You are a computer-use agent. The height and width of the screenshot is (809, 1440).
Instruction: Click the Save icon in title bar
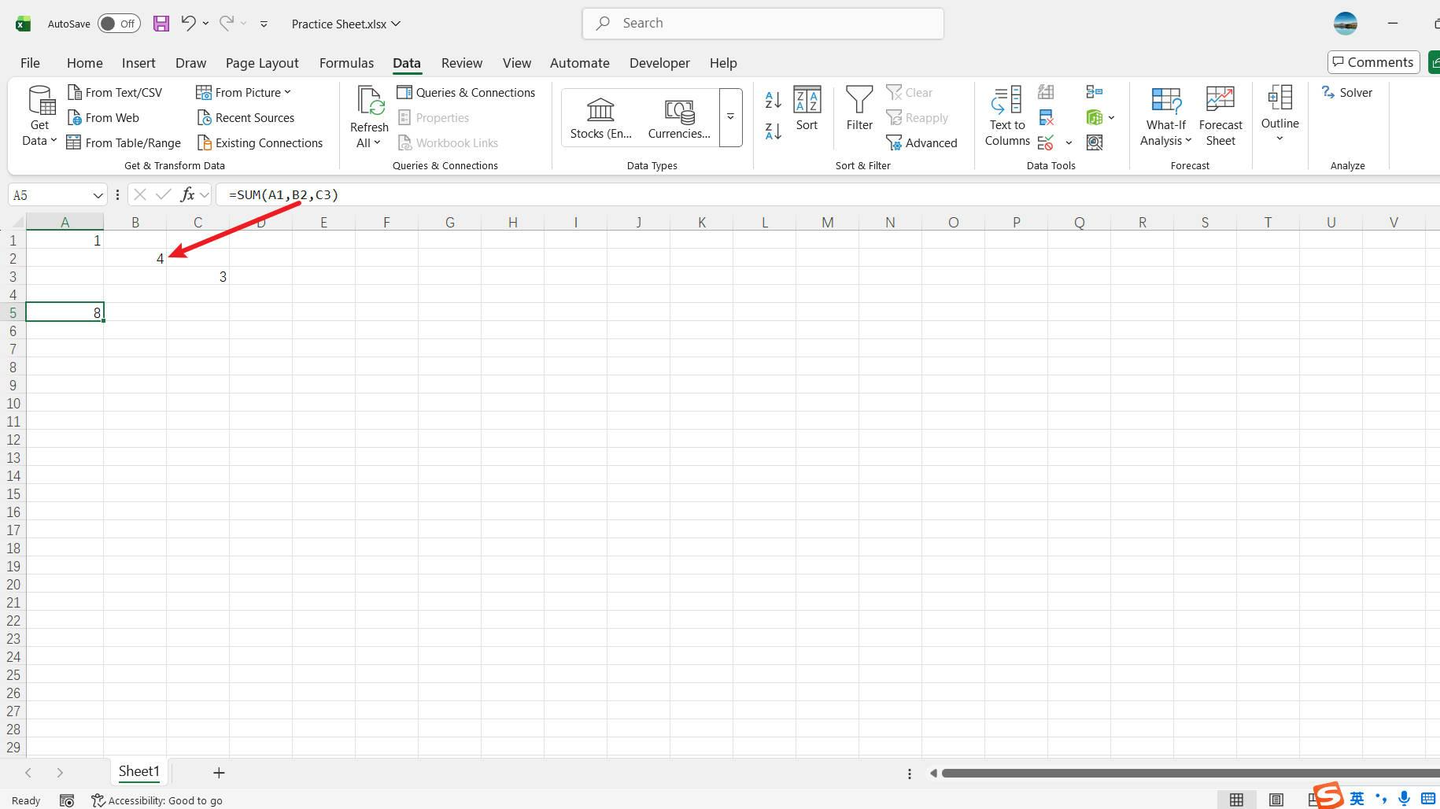[x=161, y=23]
